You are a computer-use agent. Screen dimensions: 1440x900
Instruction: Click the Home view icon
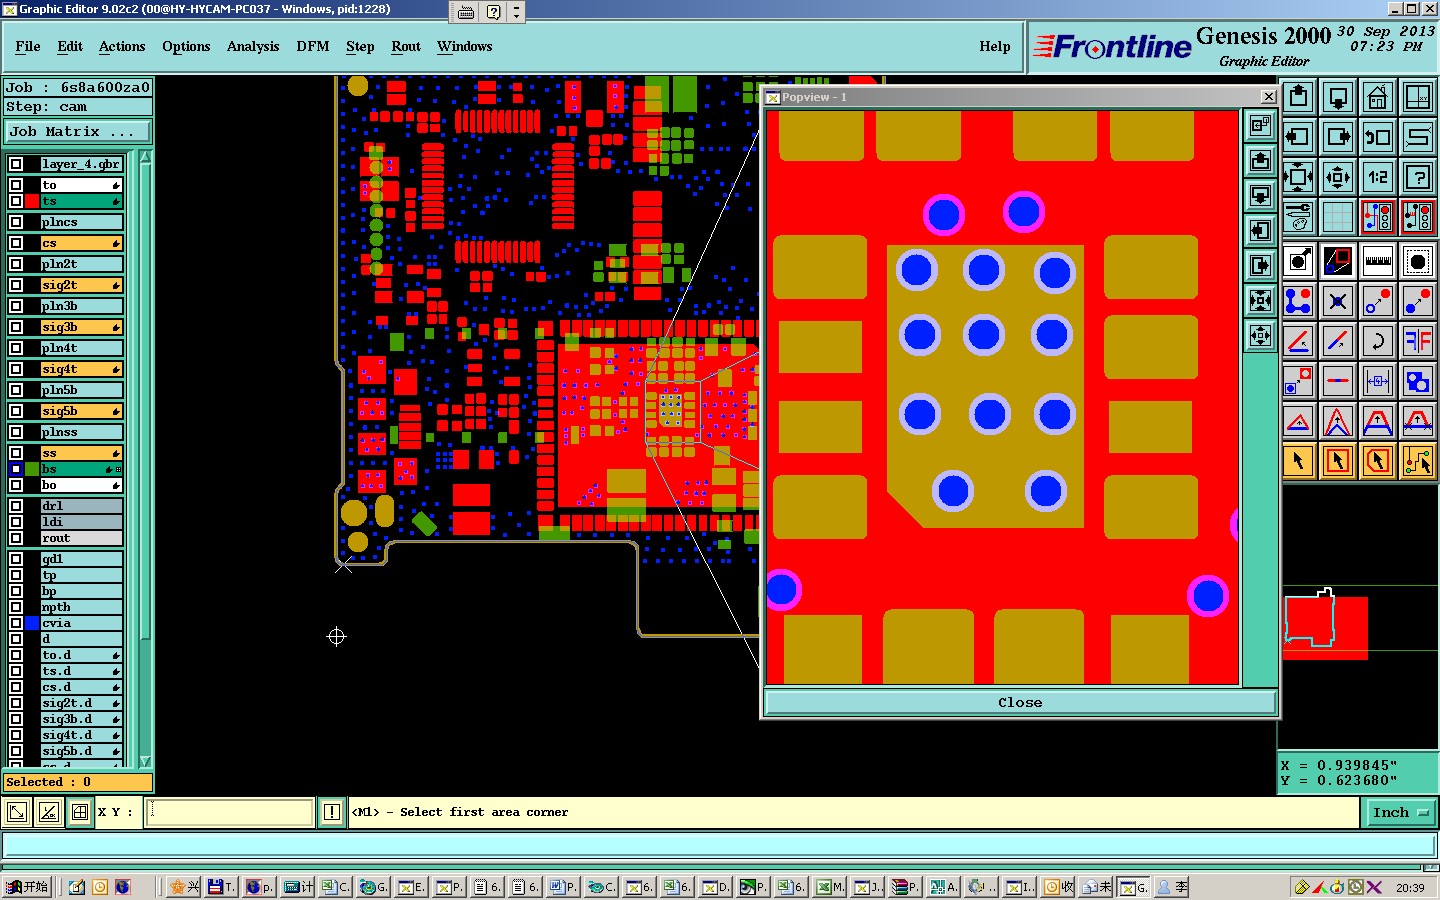click(x=1378, y=97)
